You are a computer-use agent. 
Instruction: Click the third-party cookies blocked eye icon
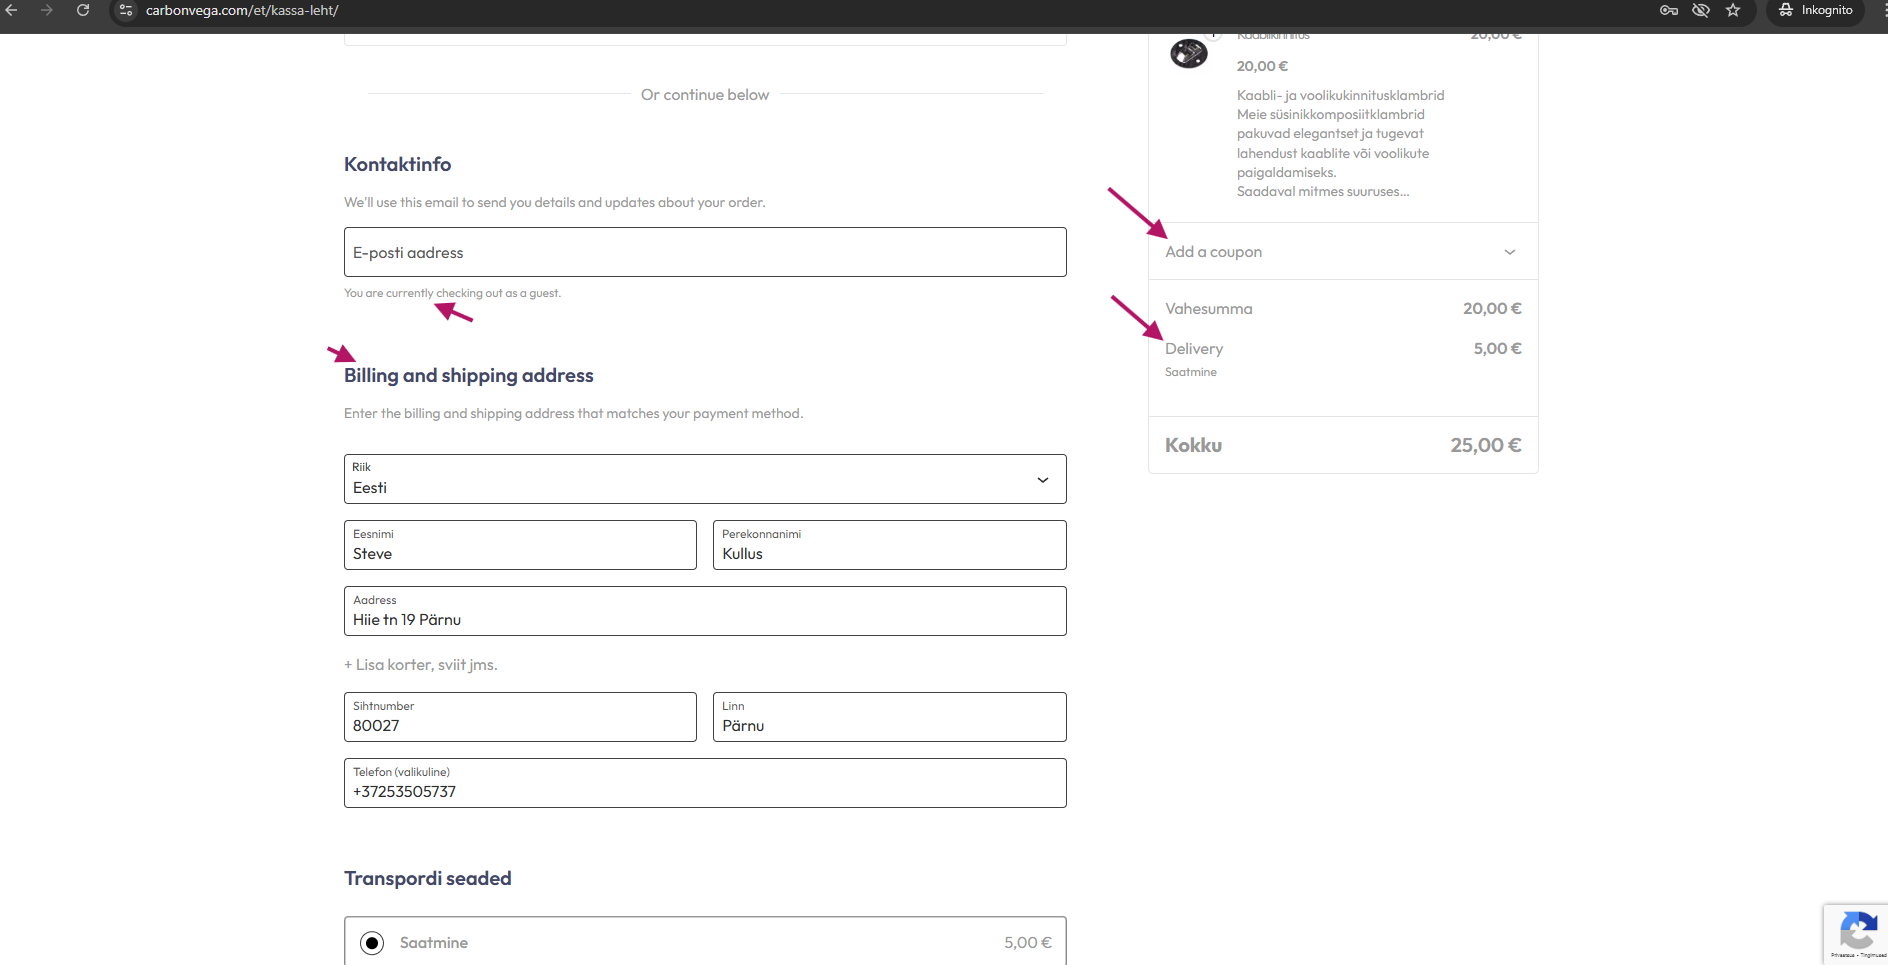(1700, 10)
